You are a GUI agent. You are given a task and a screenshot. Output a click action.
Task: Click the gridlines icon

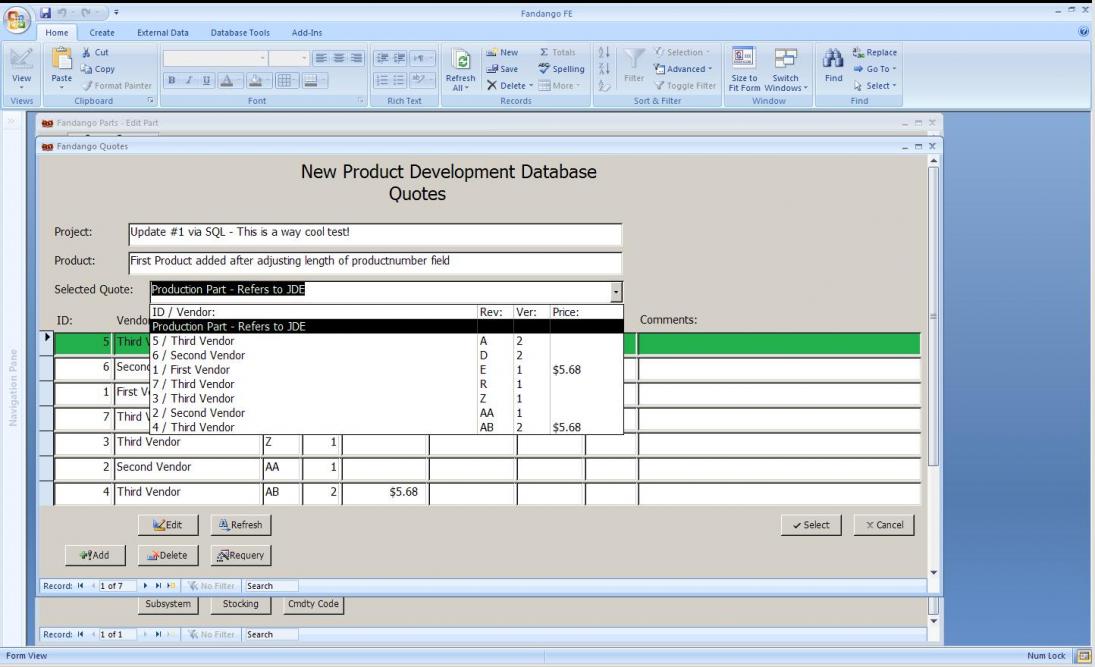click(284, 80)
